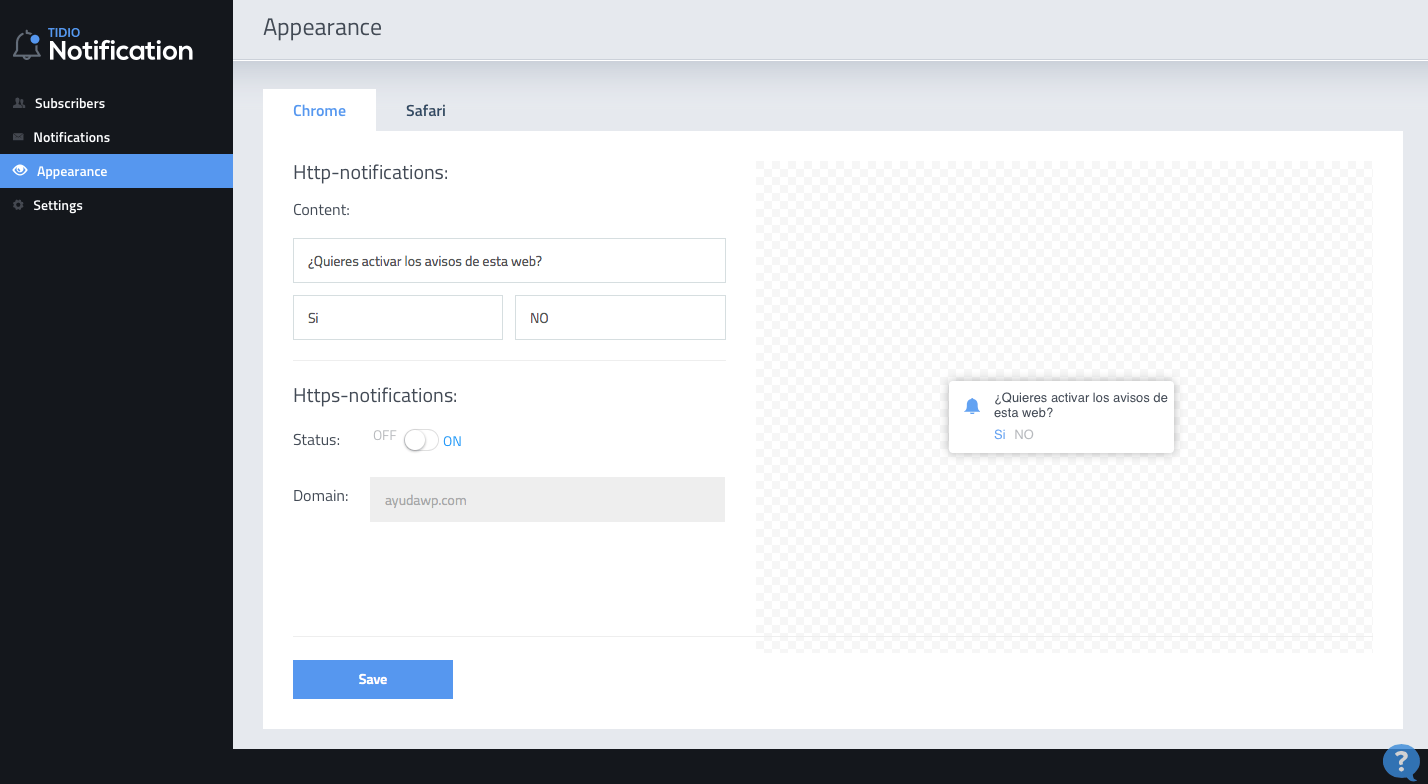Go to Settings in the sidebar
Viewport: 1428px width, 784px height.
(x=58, y=205)
